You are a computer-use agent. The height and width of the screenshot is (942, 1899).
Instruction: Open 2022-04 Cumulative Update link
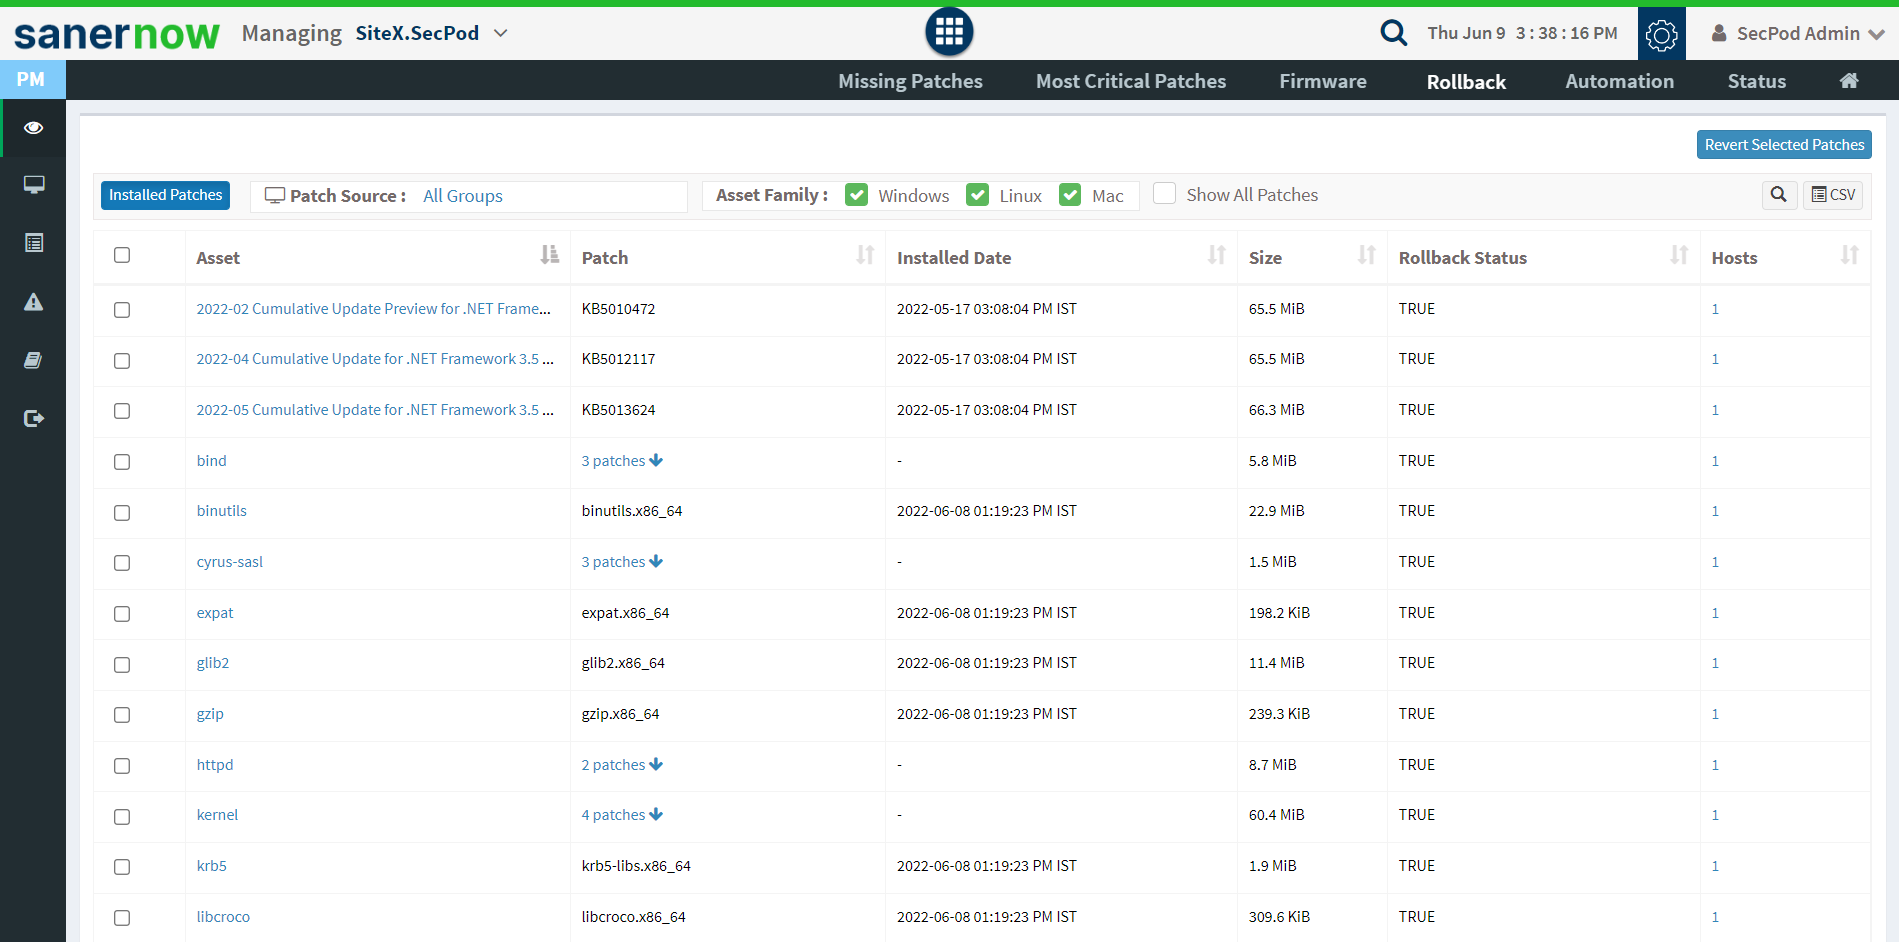point(375,359)
